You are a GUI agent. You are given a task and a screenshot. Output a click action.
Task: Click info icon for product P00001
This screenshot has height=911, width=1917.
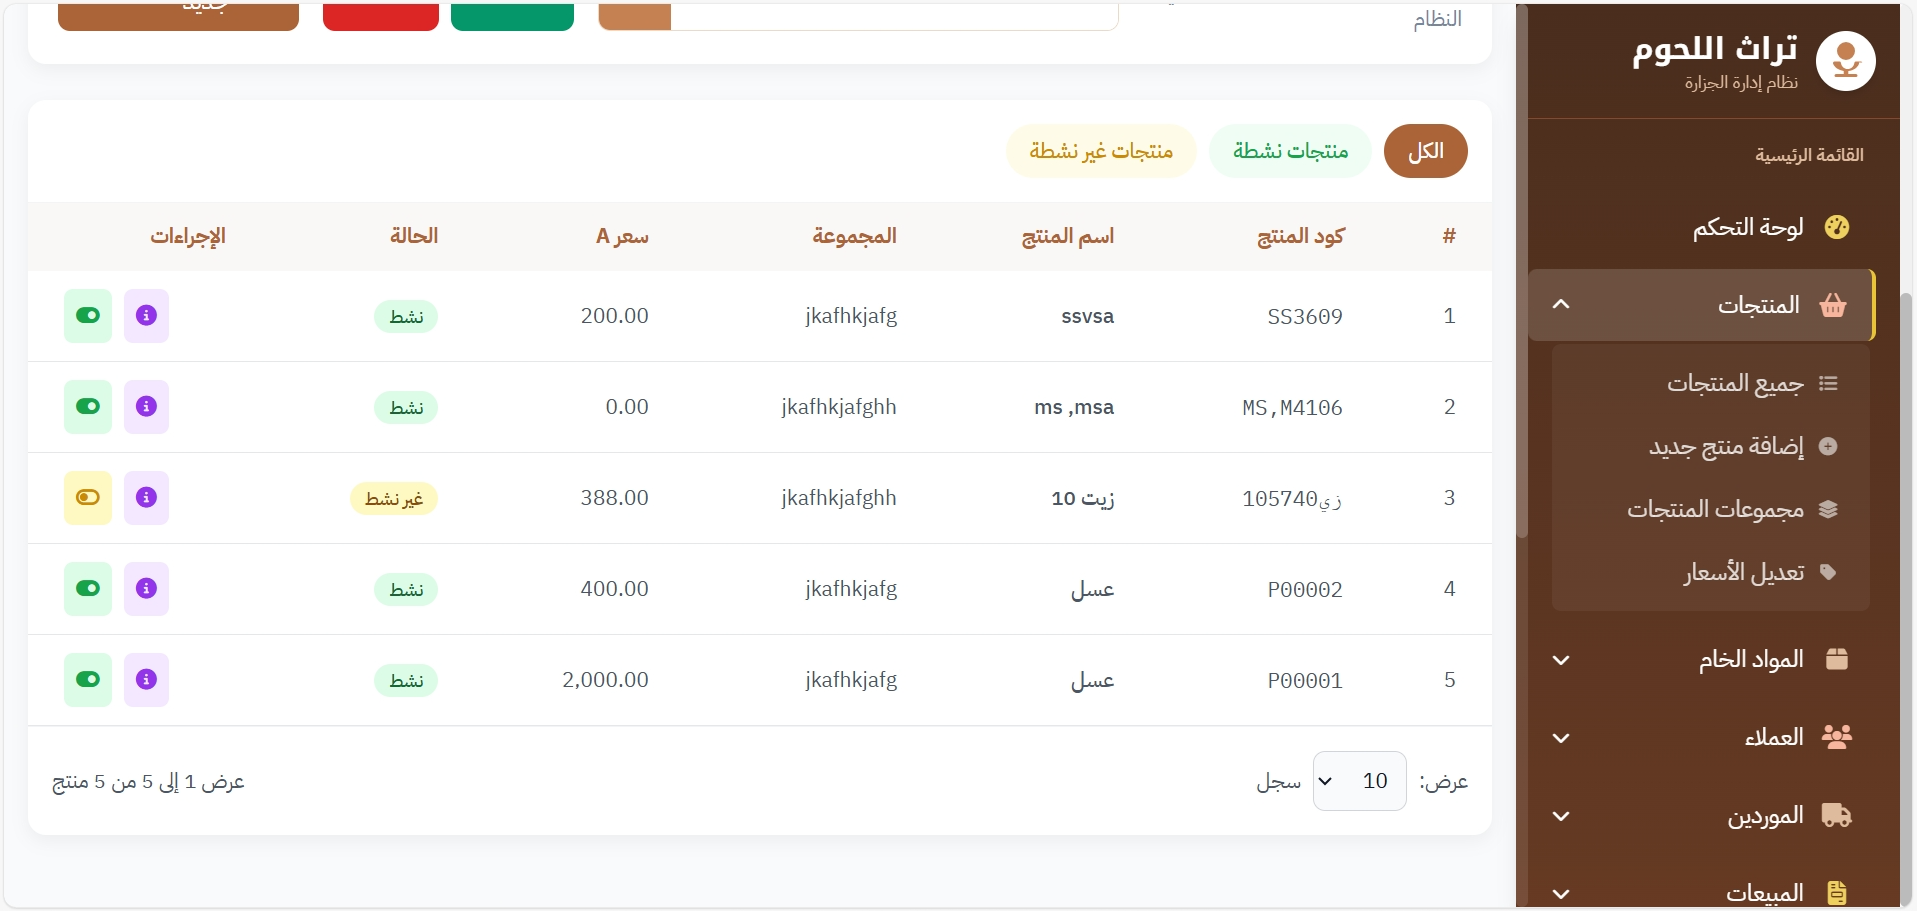coord(146,680)
